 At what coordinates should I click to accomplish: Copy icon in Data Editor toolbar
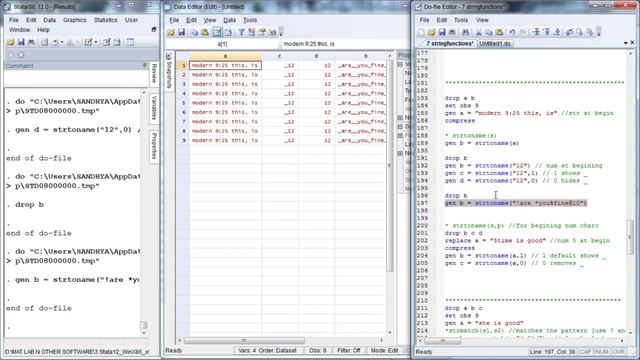(195, 32)
